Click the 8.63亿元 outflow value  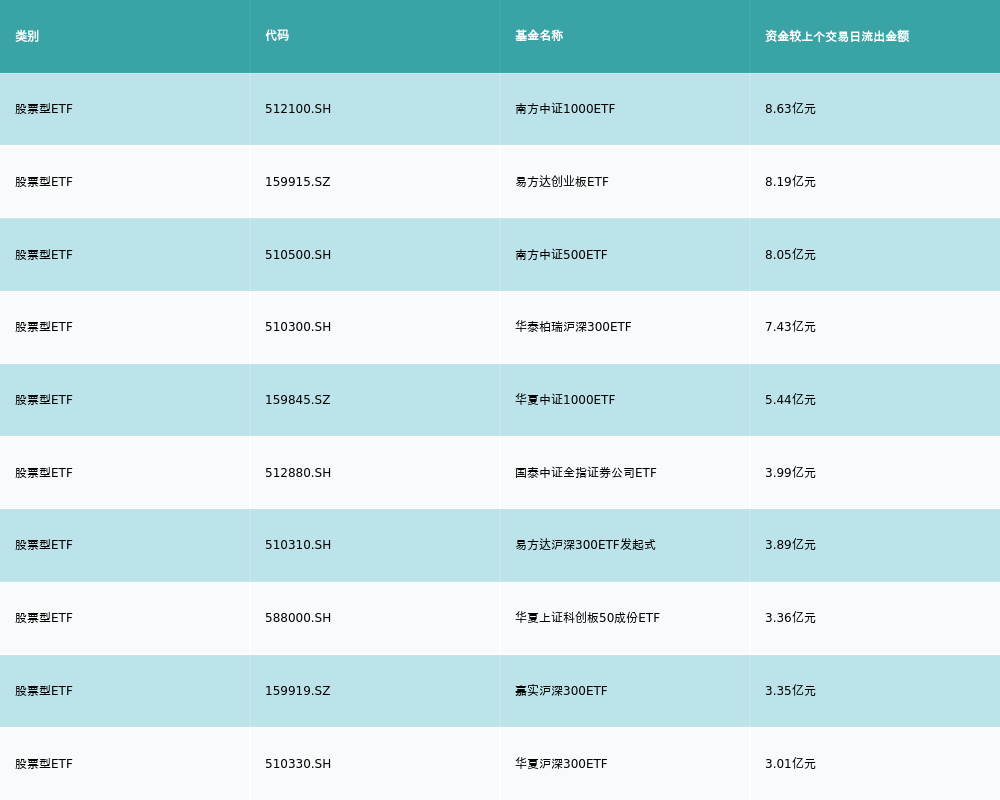pyautogui.click(x=790, y=109)
